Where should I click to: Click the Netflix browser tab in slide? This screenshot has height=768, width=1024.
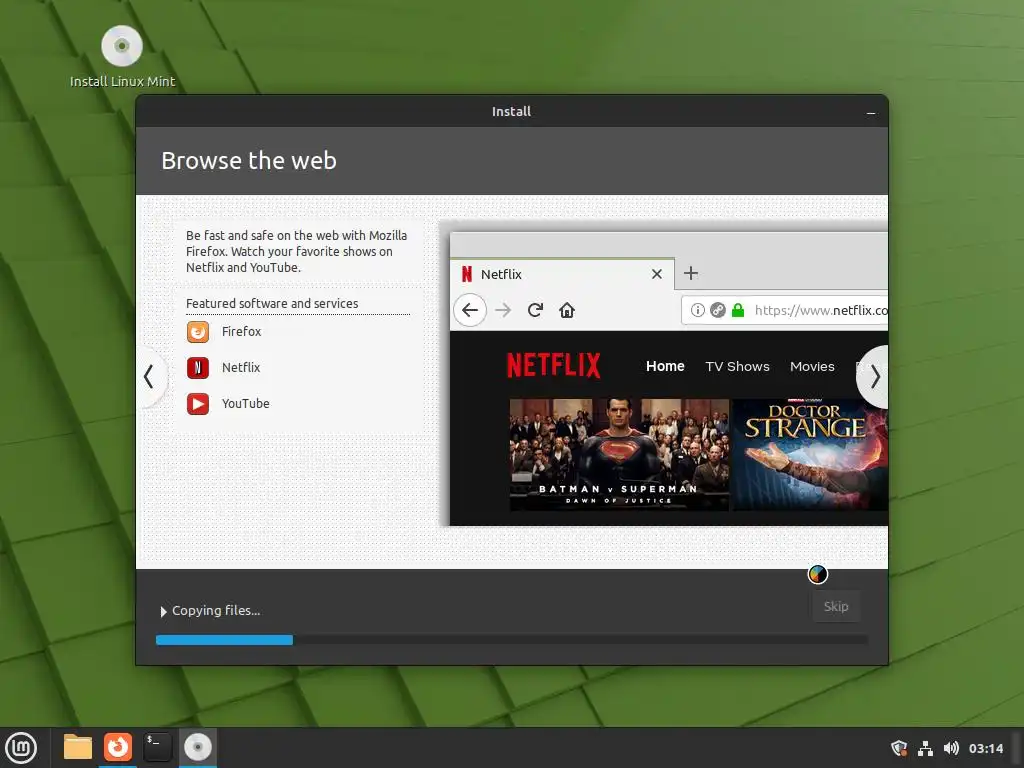[562, 274]
